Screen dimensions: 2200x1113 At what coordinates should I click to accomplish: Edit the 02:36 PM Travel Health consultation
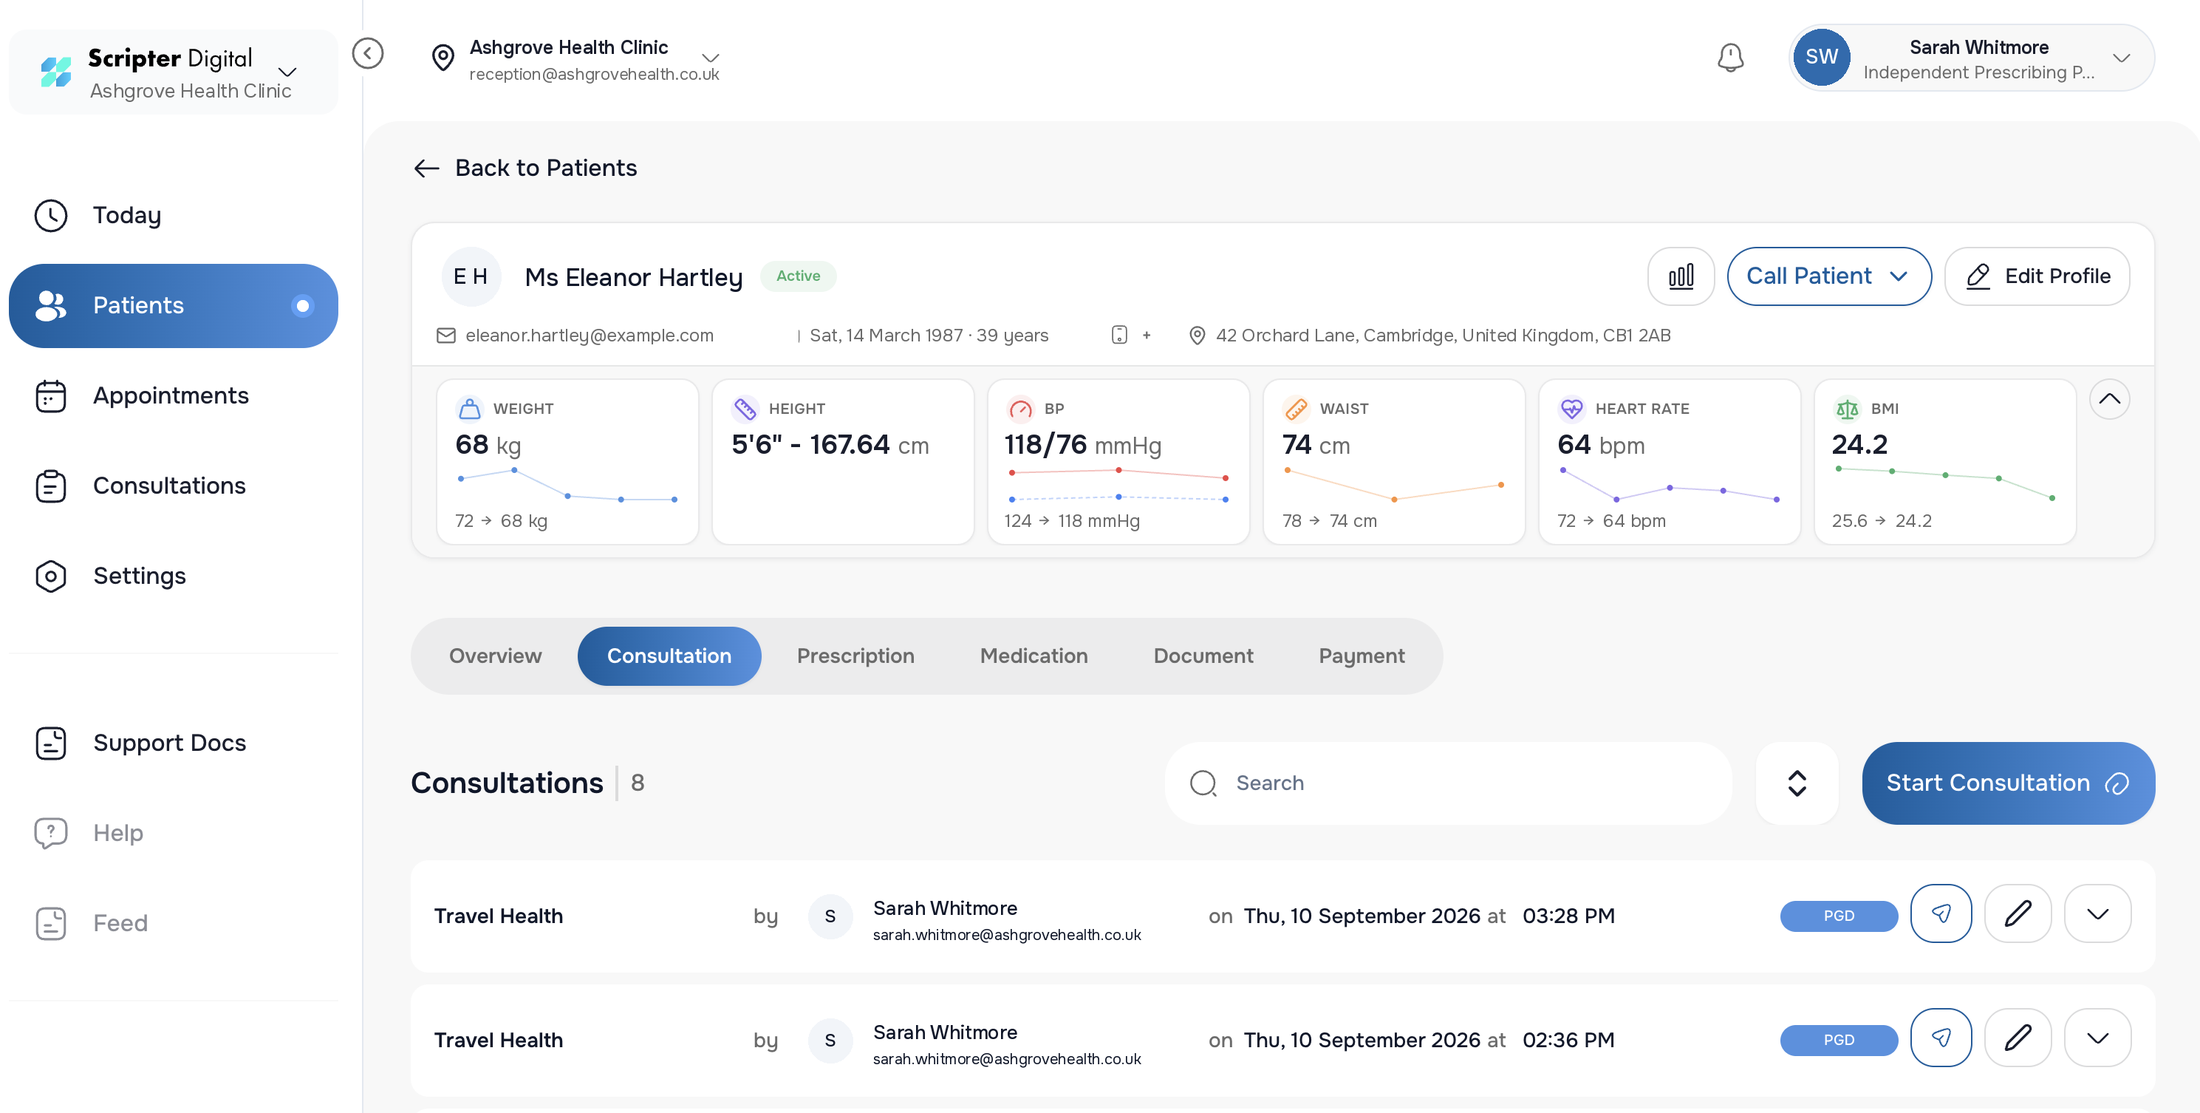pyautogui.click(x=2018, y=1037)
